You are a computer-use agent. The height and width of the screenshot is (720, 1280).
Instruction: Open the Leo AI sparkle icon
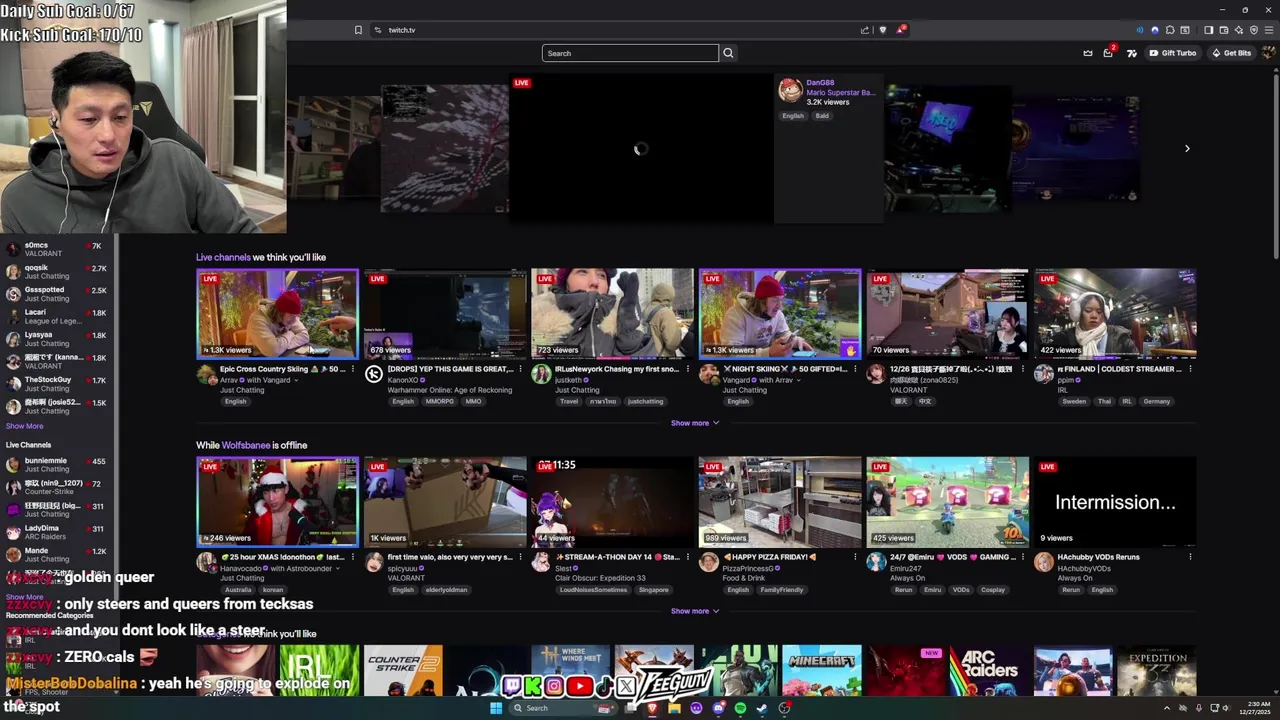[x=1239, y=30]
